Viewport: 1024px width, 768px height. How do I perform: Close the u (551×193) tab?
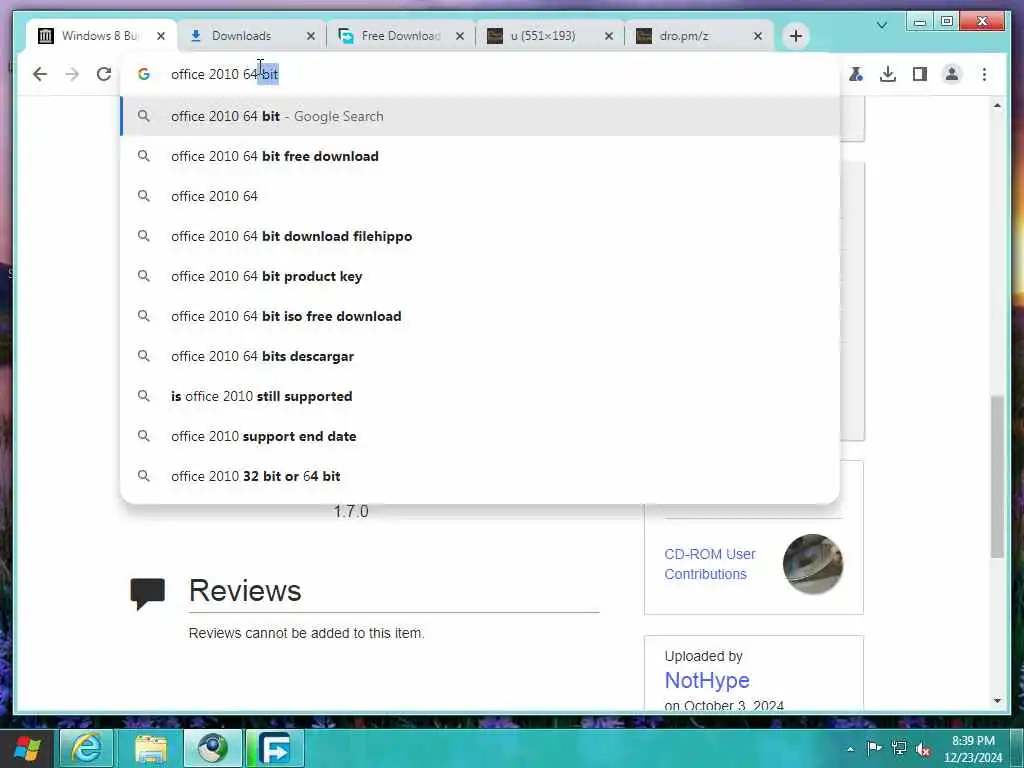[609, 36]
